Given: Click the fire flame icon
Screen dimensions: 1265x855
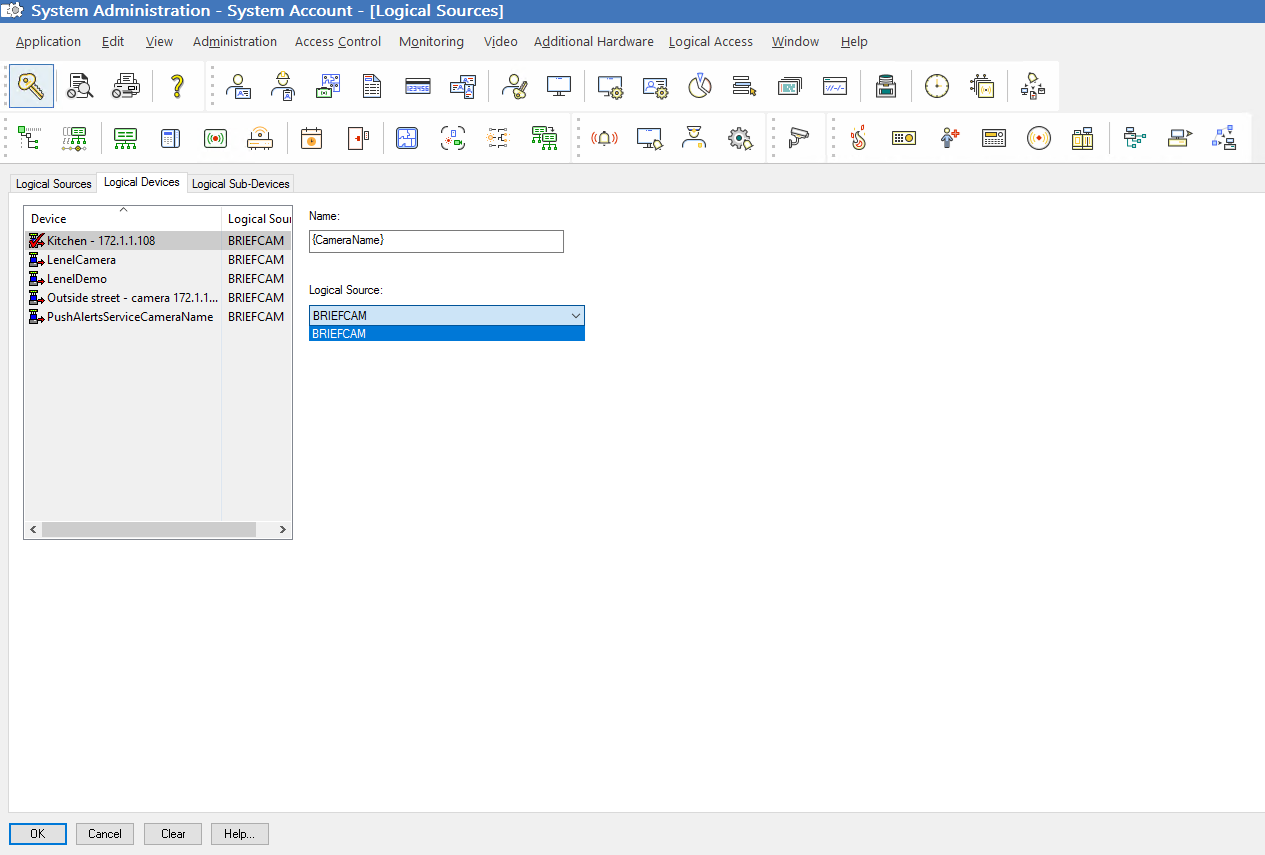Looking at the screenshot, I should [x=858, y=138].
